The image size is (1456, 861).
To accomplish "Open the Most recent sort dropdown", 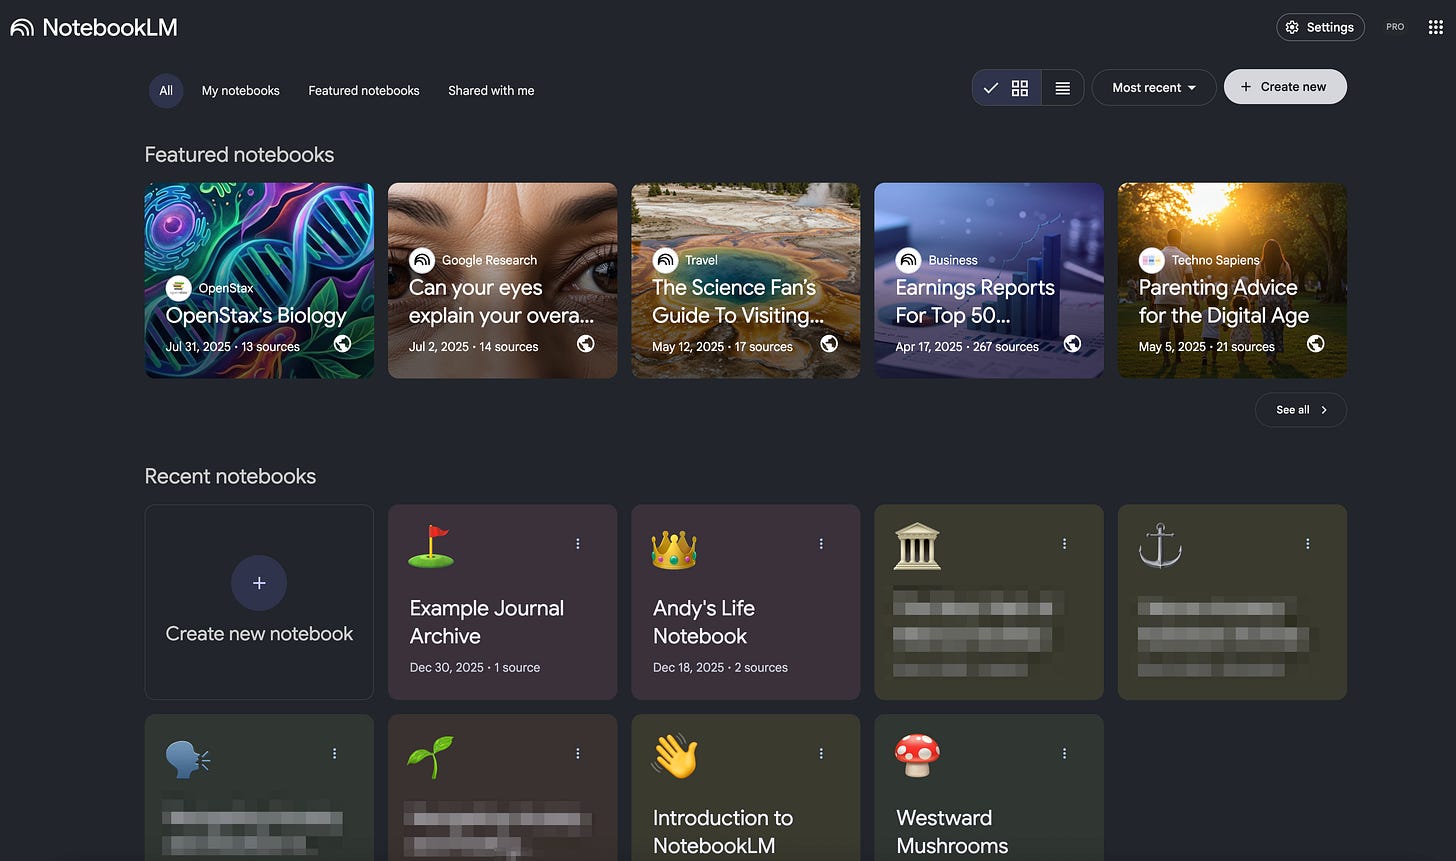I will pos(1154,88).
